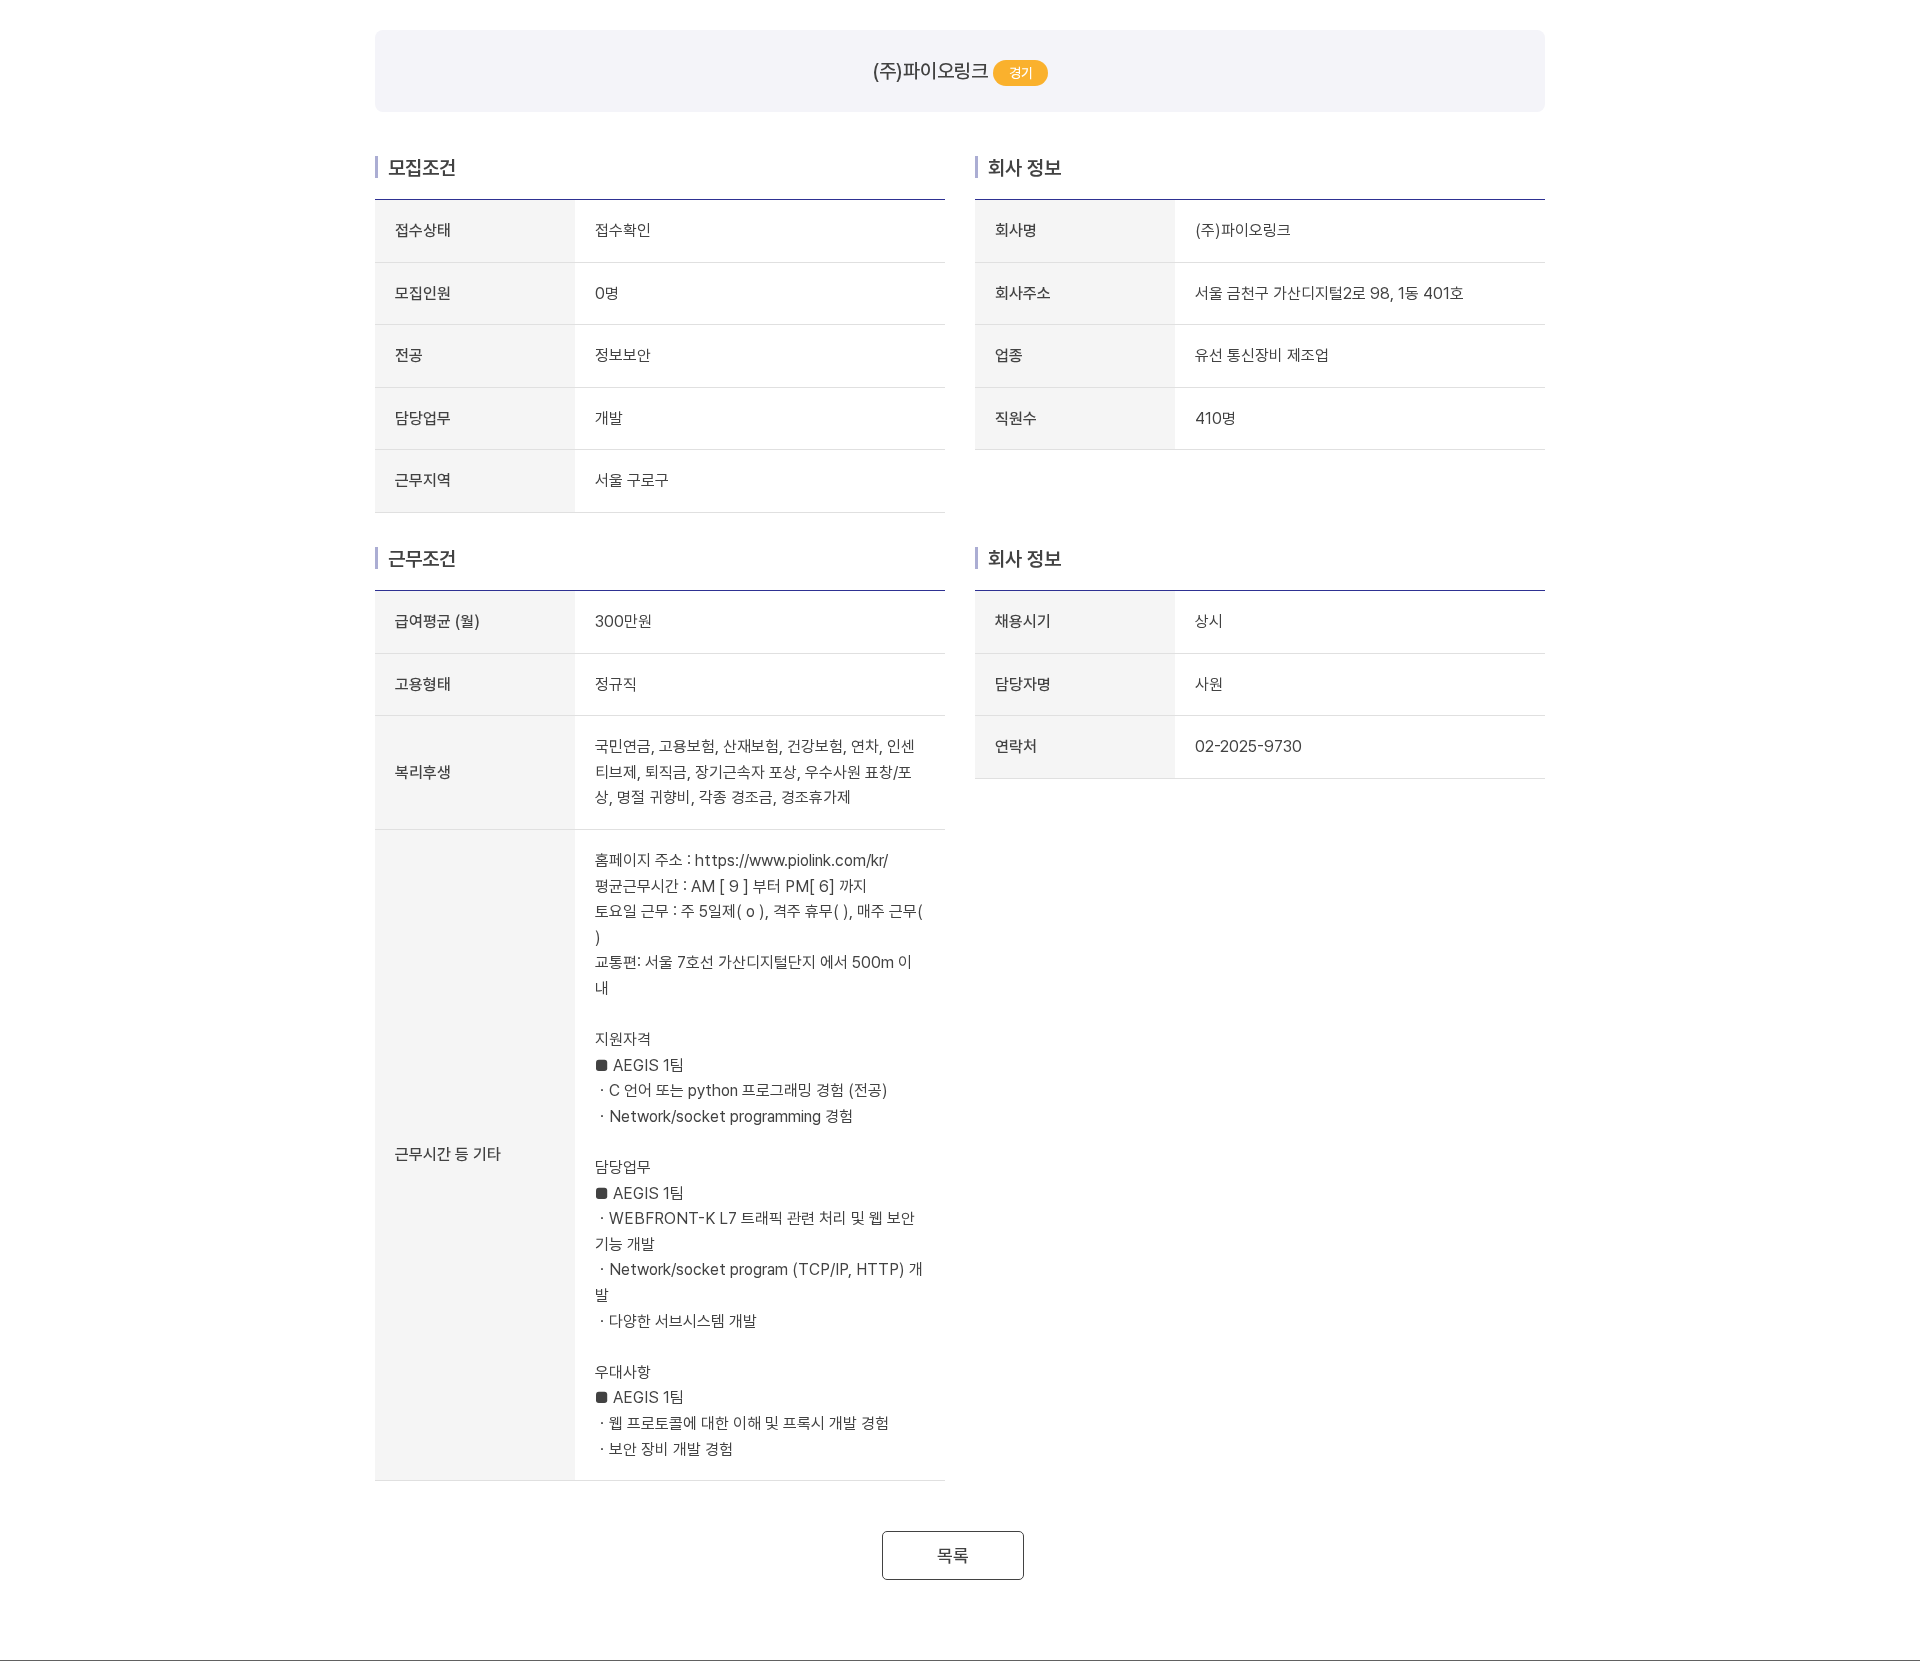Click the 경기 orange badge
Screen dimensions: 1920x1661
pyautogui.click(x=1020, y=73)
